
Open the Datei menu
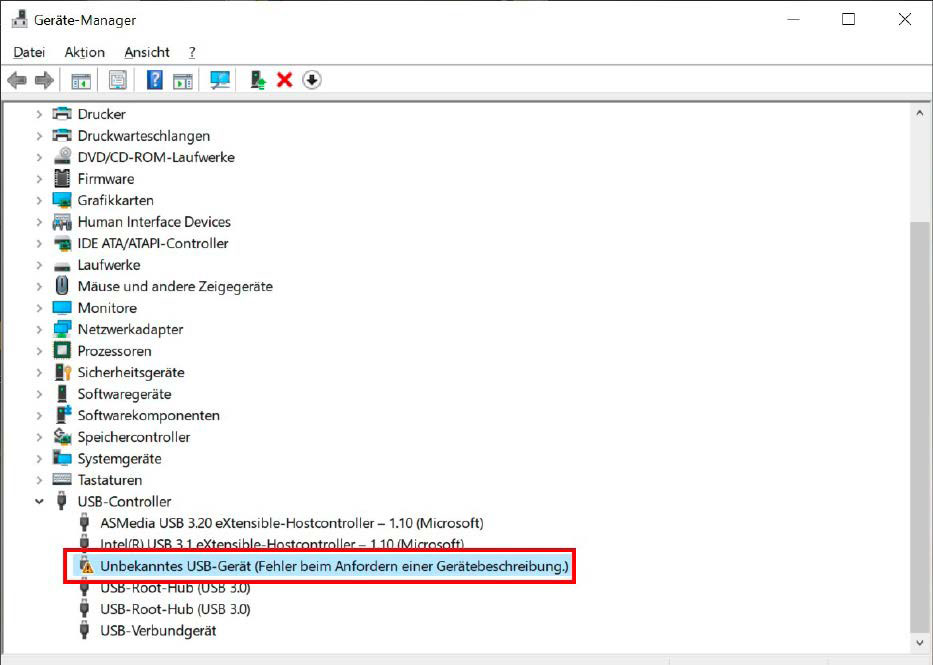(29, 52)
